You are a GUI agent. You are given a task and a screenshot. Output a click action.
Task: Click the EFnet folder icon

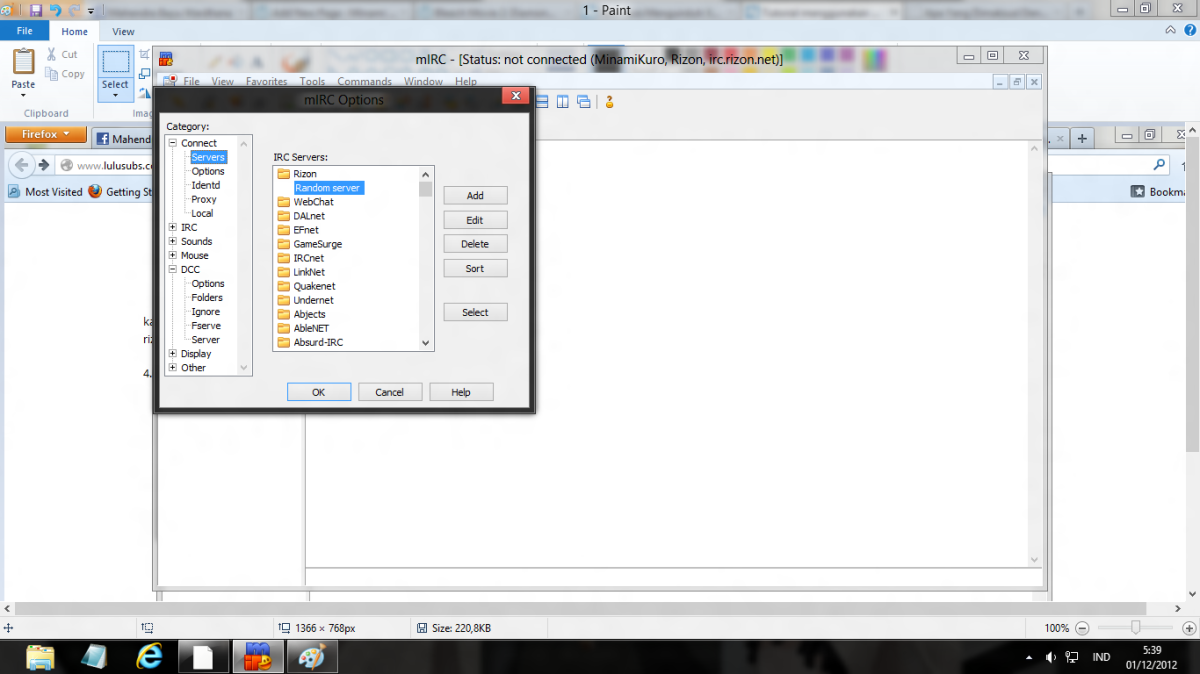coord(284,230)
